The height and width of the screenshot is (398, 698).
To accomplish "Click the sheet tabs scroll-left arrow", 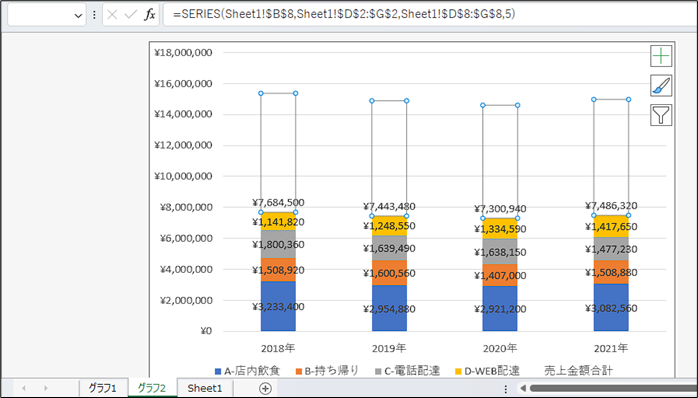I will click(x=24, y=388).
